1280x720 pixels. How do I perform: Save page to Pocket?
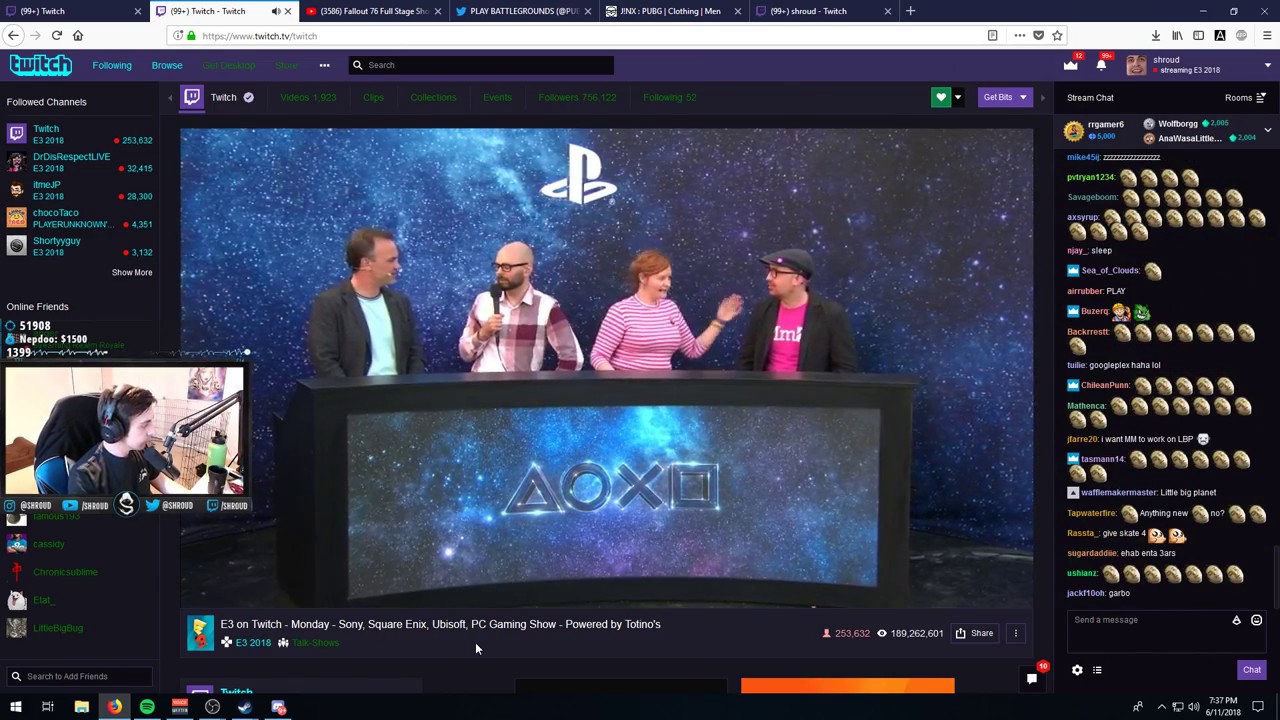point(1038,35)
